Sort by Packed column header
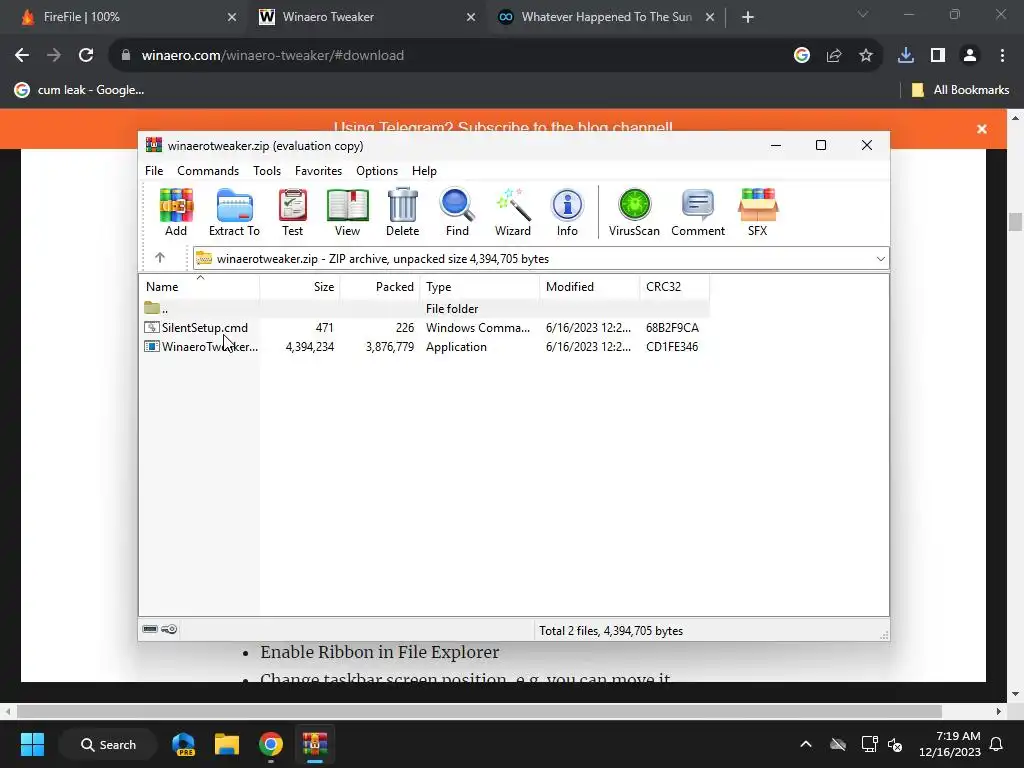Screen dimensions: 1024x768 pos(379,287)
